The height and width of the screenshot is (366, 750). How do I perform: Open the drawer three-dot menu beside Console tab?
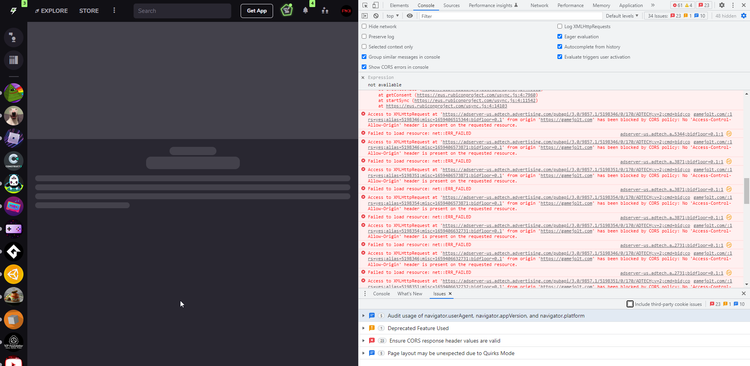(x=365, y=294)
